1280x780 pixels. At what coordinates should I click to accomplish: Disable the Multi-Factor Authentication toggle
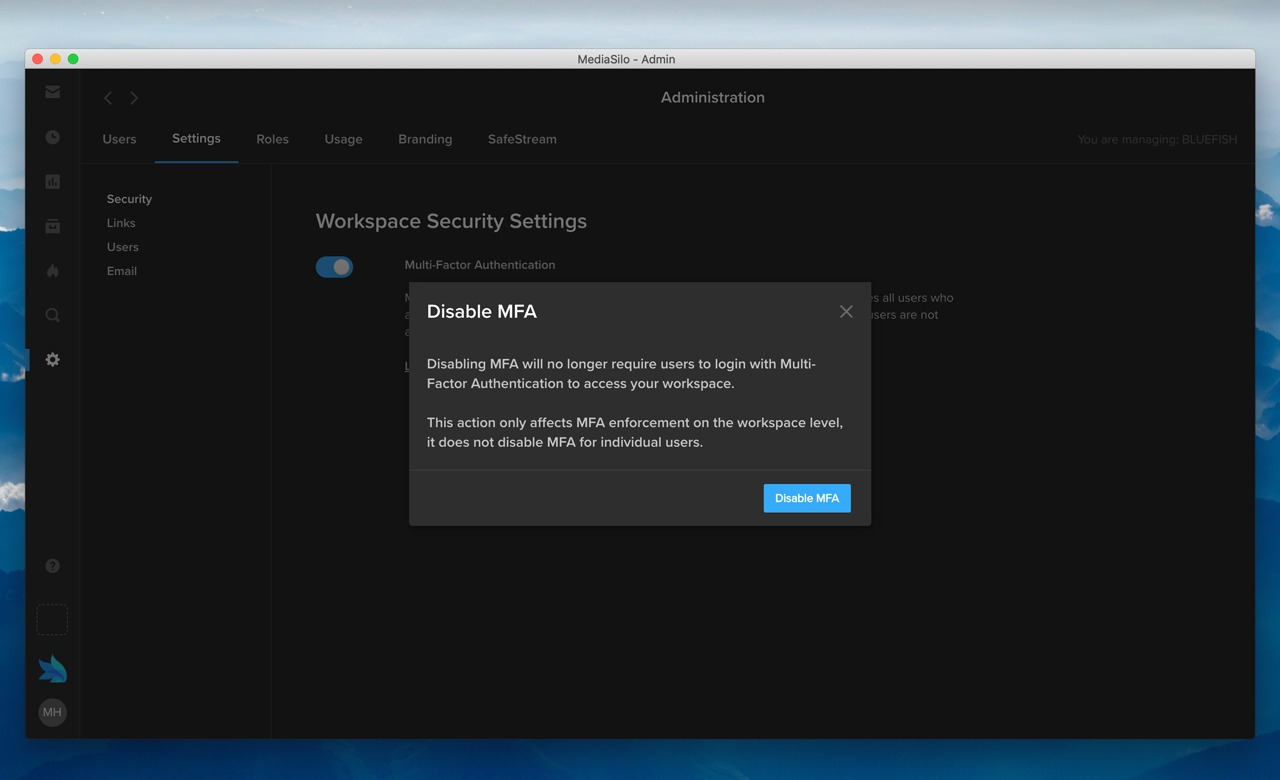tap(334, 267)
